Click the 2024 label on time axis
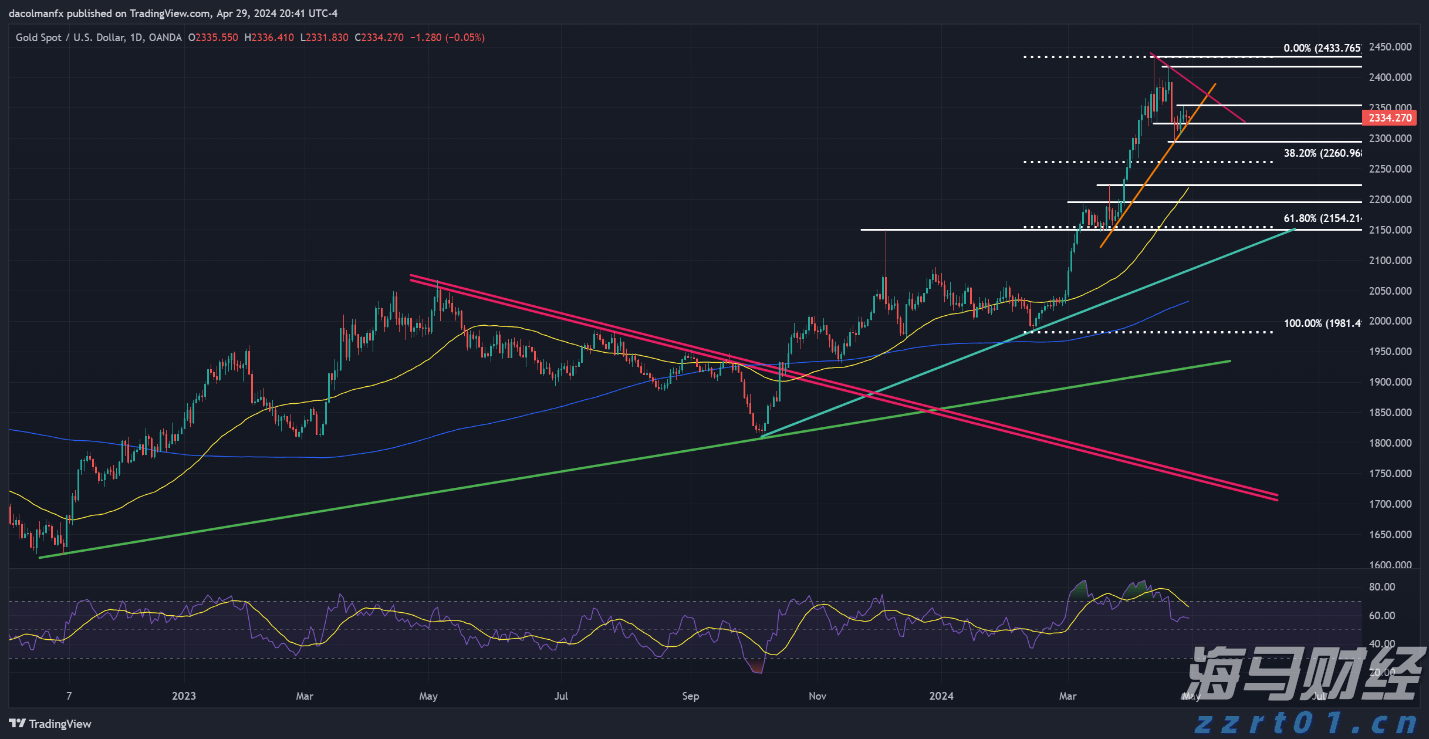The width and height of the screenshot is (1429, 739). click(941, 695)
